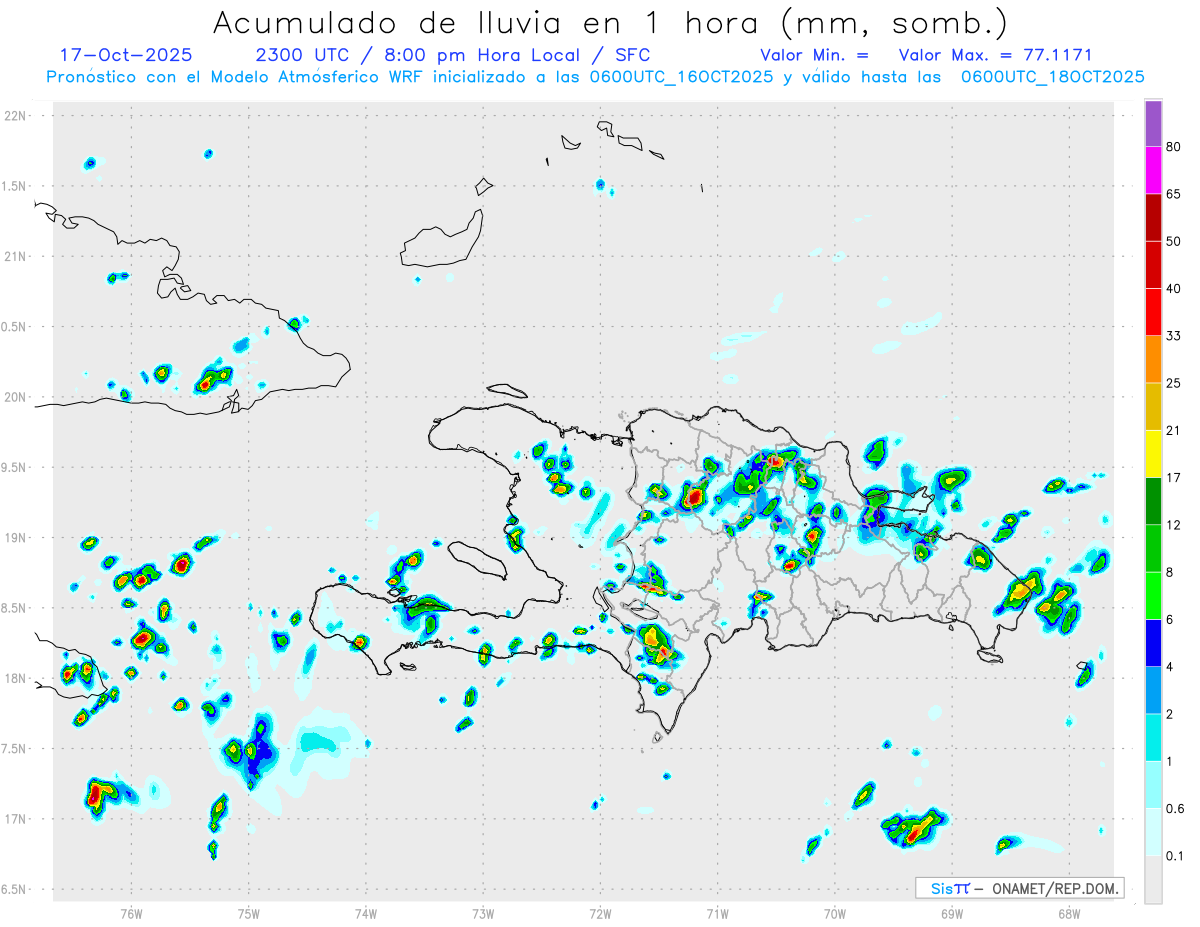Click the '70W' longitude label

click(835, 914)
